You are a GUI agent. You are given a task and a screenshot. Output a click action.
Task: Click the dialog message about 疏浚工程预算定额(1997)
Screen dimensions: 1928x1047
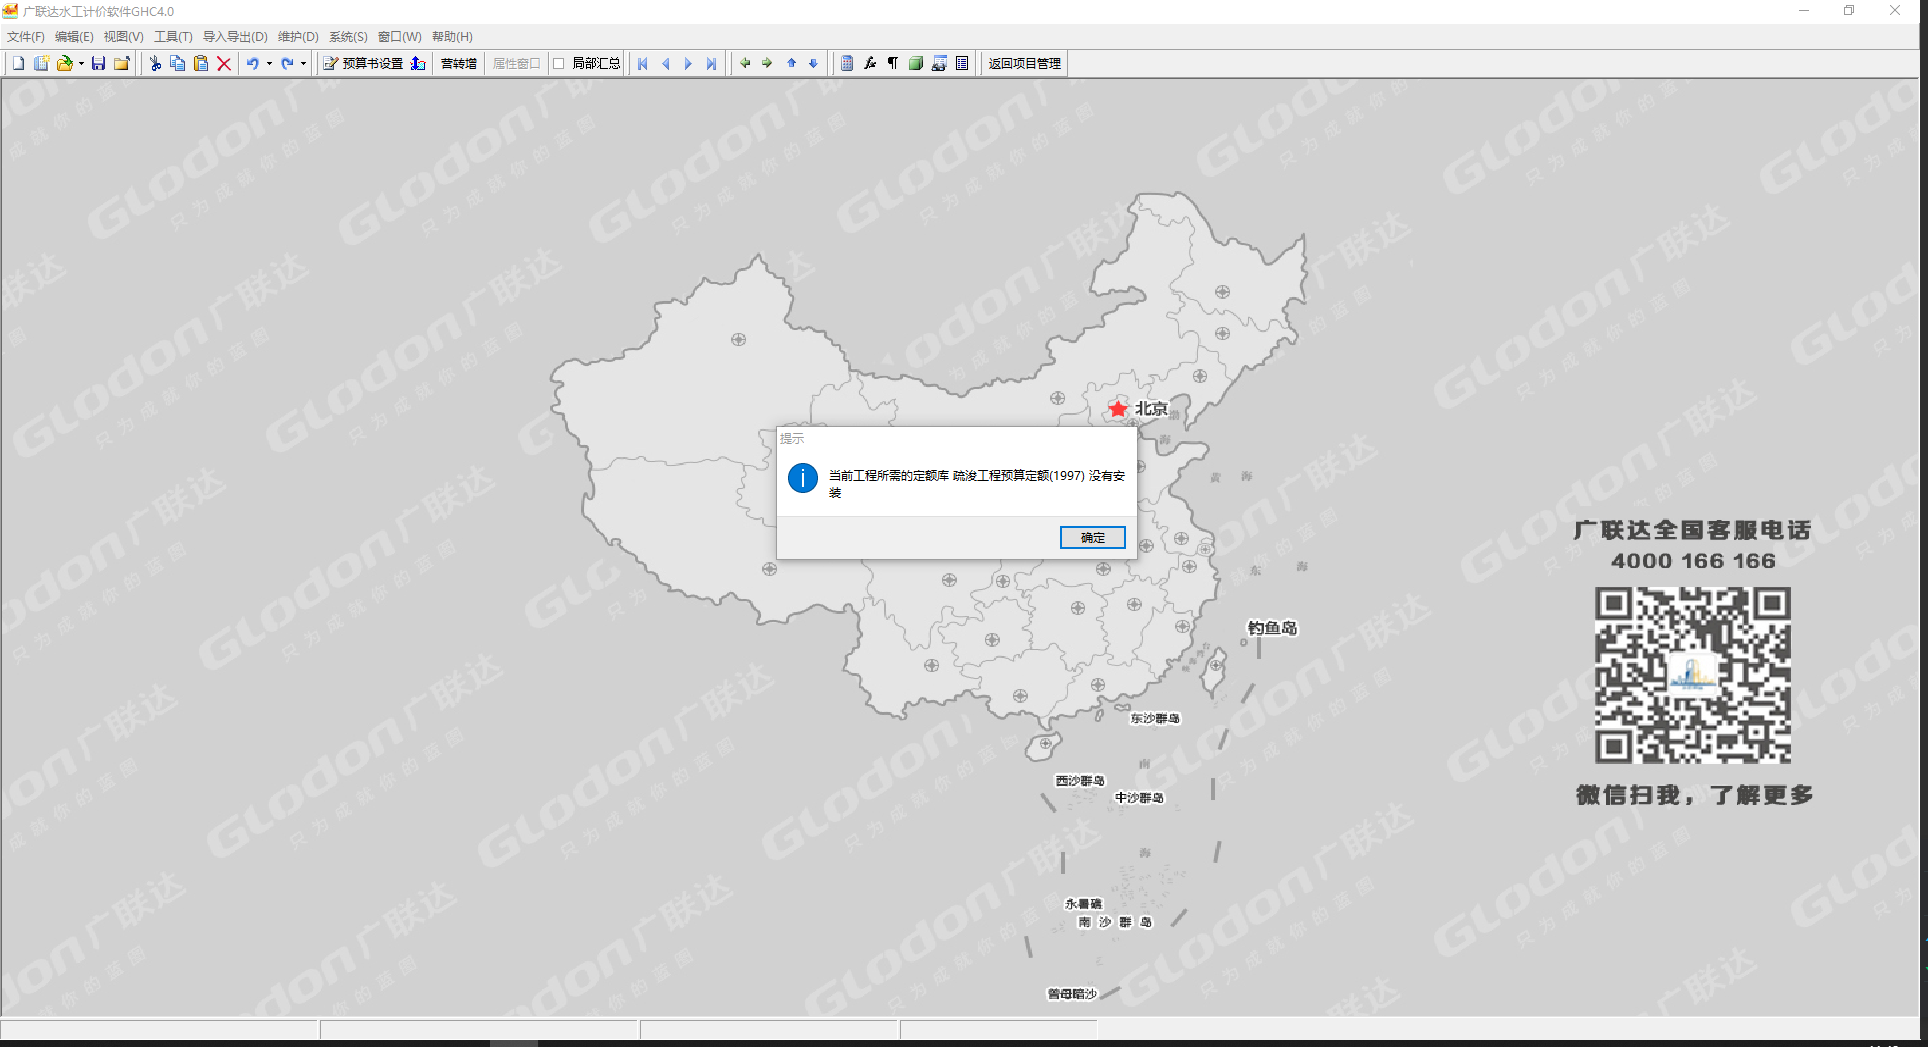977,484
